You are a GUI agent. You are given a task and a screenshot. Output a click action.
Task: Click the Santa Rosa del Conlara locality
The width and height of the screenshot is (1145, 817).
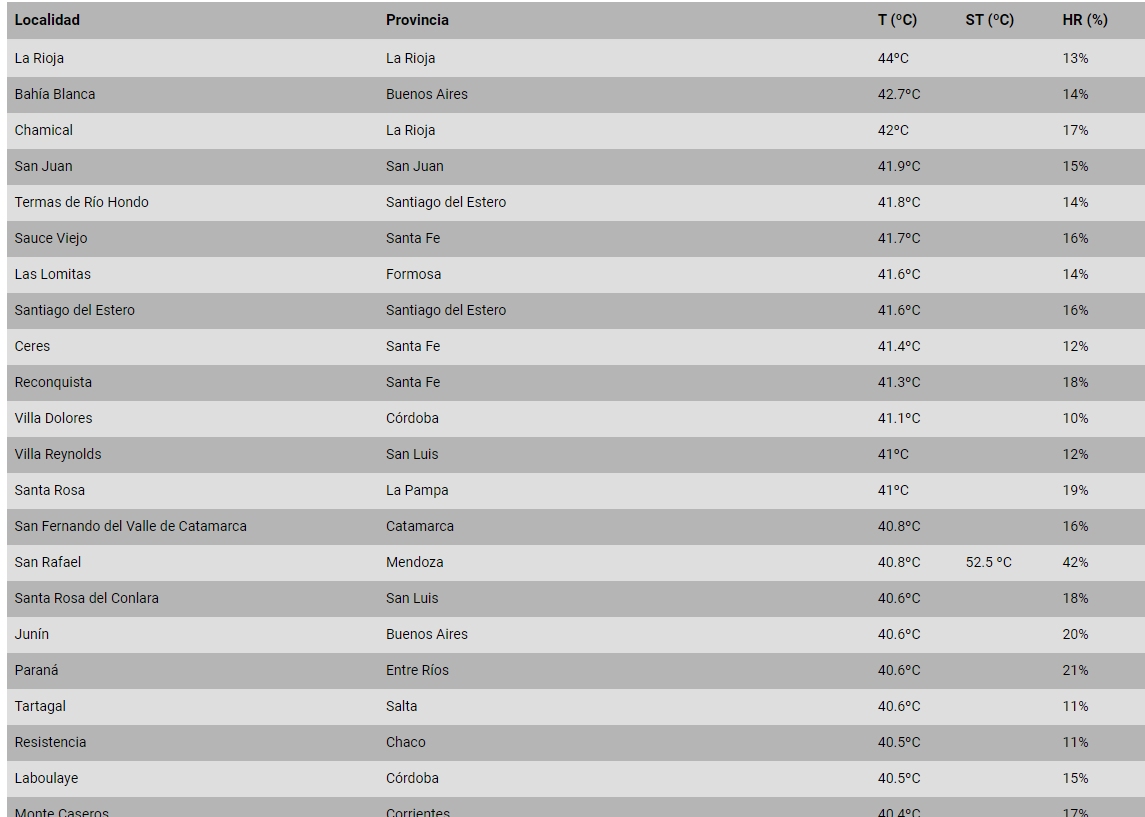coord(86,598)
